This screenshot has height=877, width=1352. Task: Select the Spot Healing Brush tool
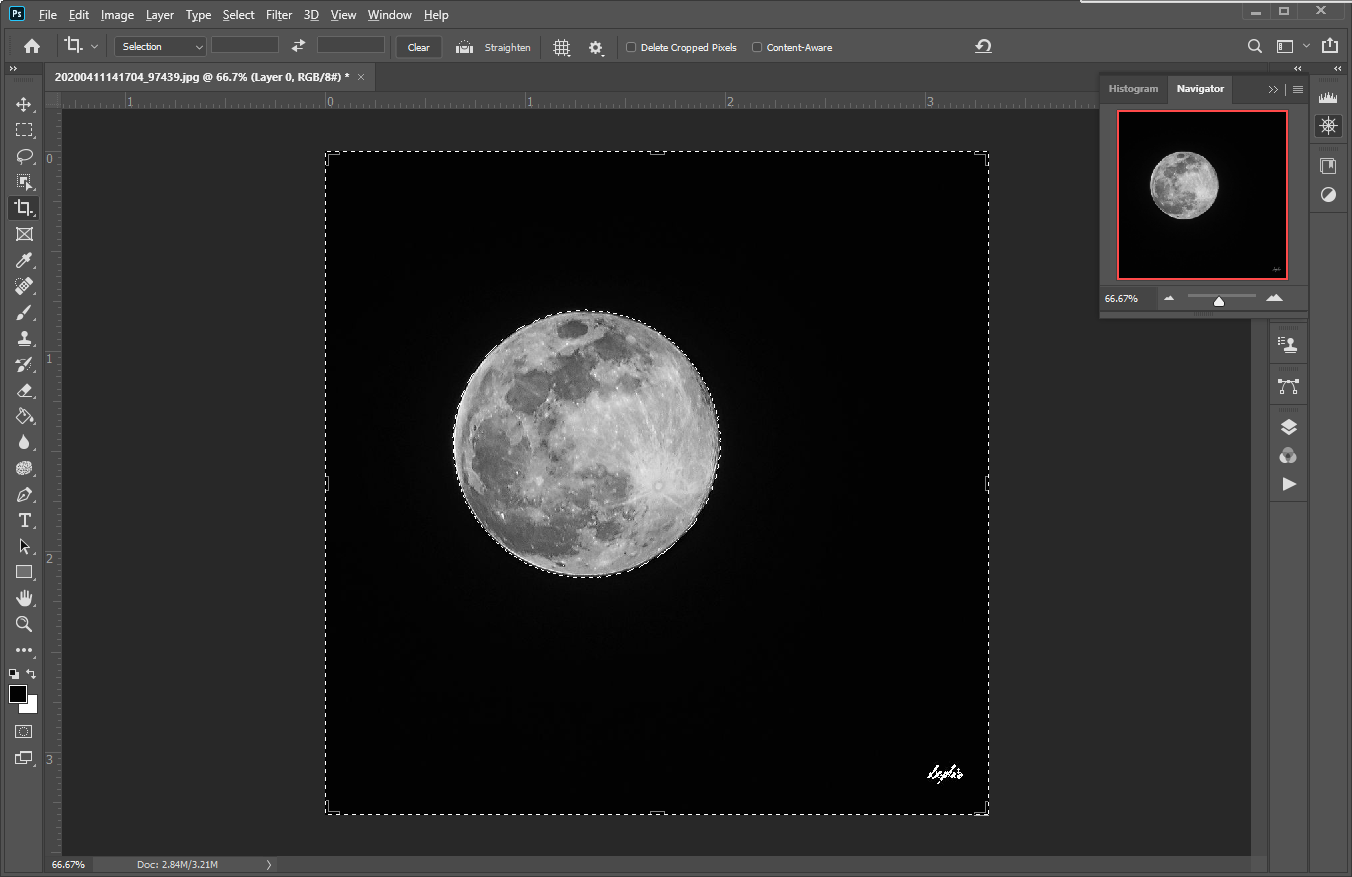[x=24, y=286]
